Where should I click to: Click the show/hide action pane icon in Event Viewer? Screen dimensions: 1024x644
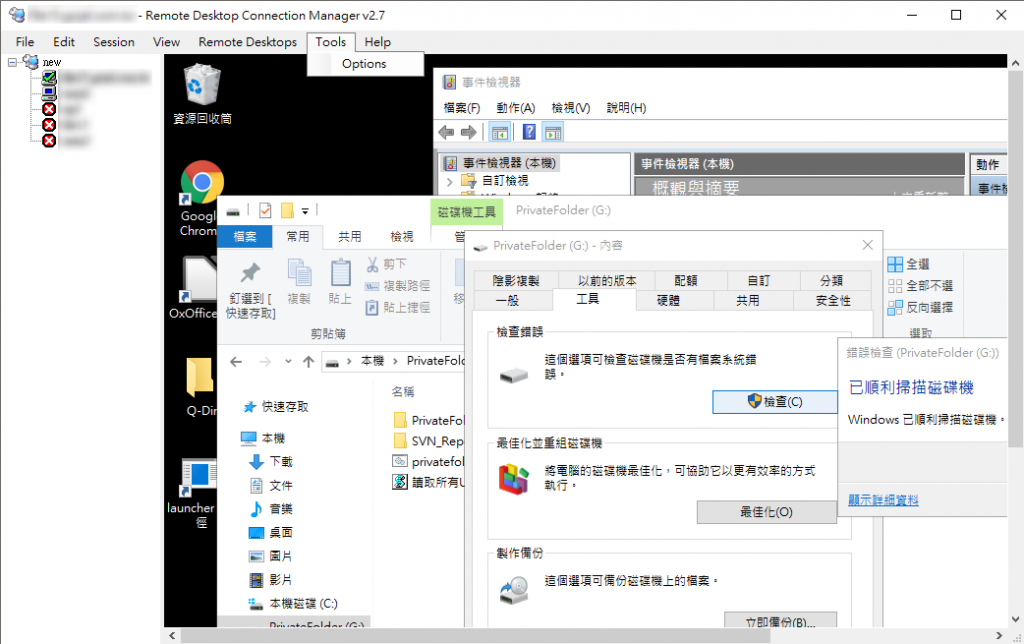[x=552, y=133]
